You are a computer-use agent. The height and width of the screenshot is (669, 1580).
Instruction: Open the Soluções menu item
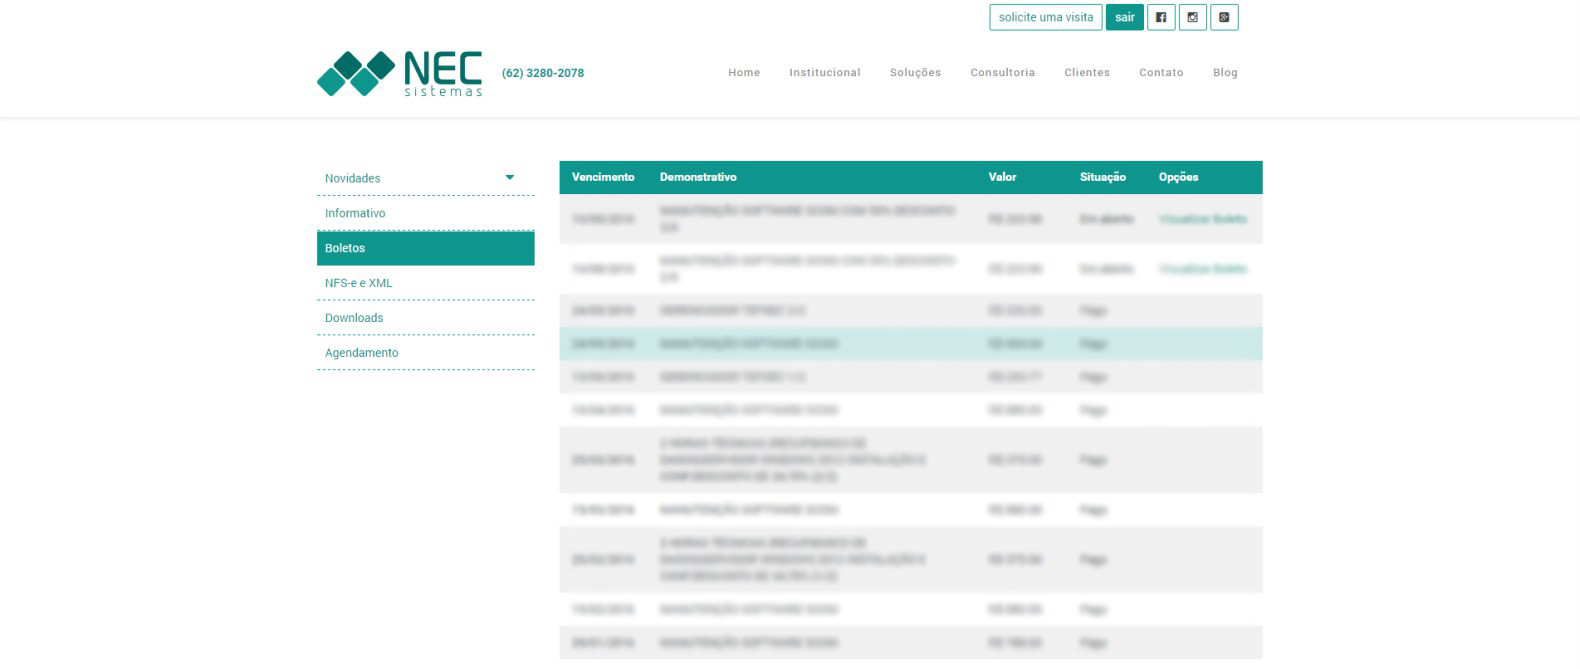915,72
